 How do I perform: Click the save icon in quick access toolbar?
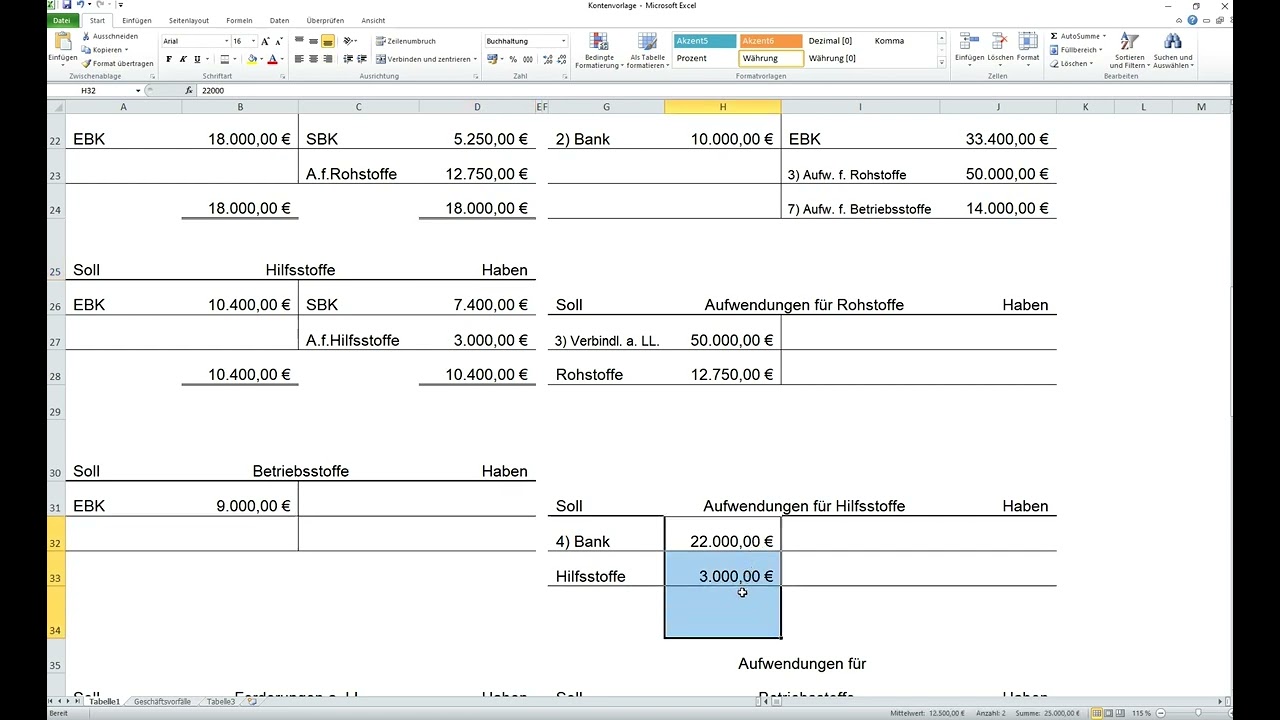pyautogui.click(x=67, y=5)
